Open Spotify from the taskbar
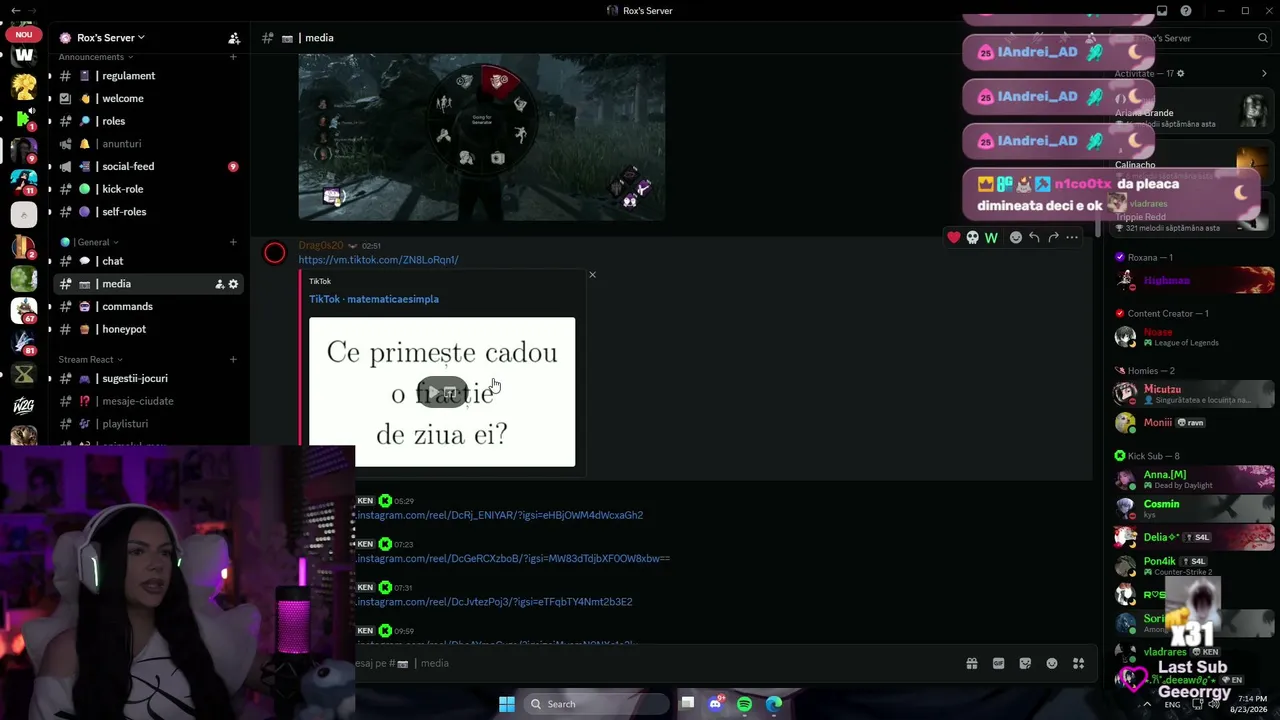 tap(744, 704)
